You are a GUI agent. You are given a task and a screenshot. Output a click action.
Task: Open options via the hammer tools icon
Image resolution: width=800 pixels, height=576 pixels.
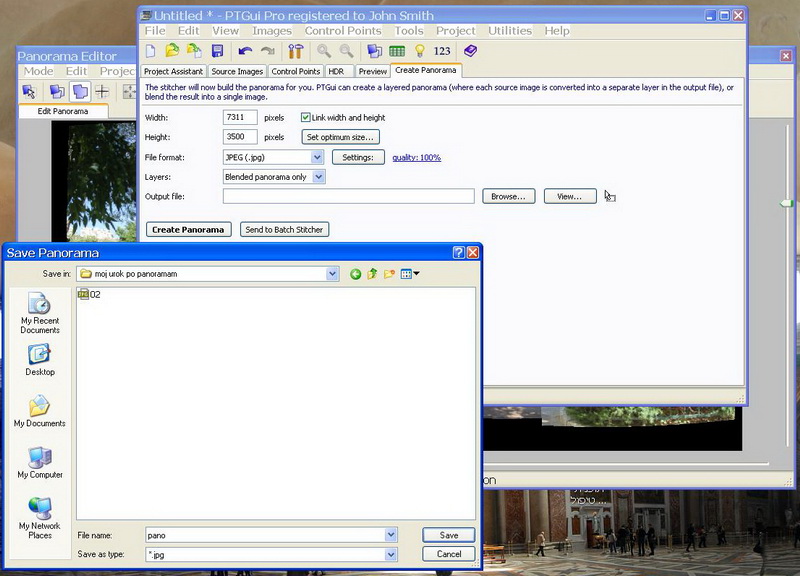[295, 51]
